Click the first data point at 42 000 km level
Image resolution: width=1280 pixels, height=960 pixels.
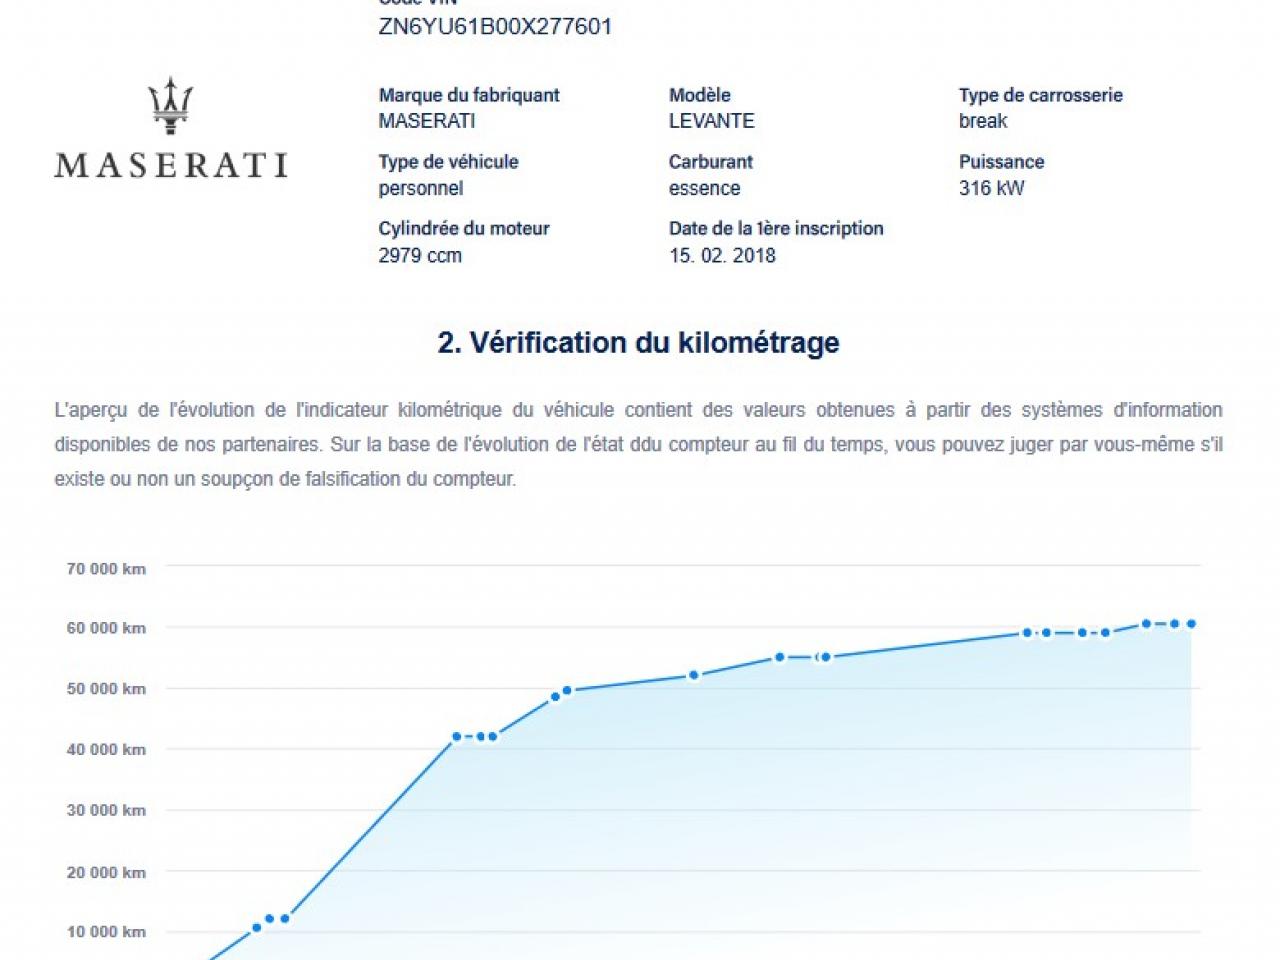[457, 737]
